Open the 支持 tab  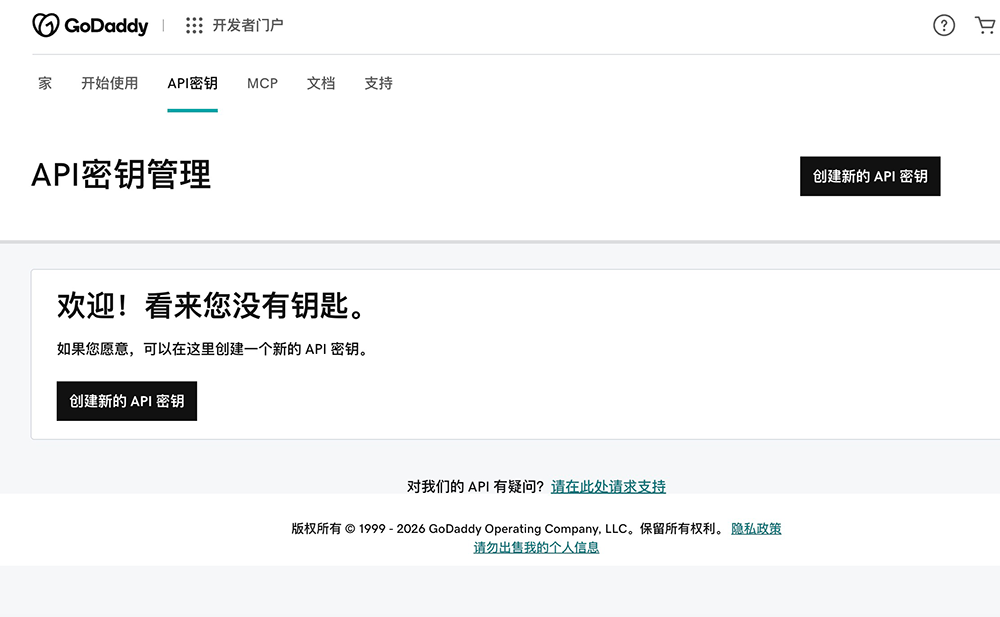pos(379,84)
